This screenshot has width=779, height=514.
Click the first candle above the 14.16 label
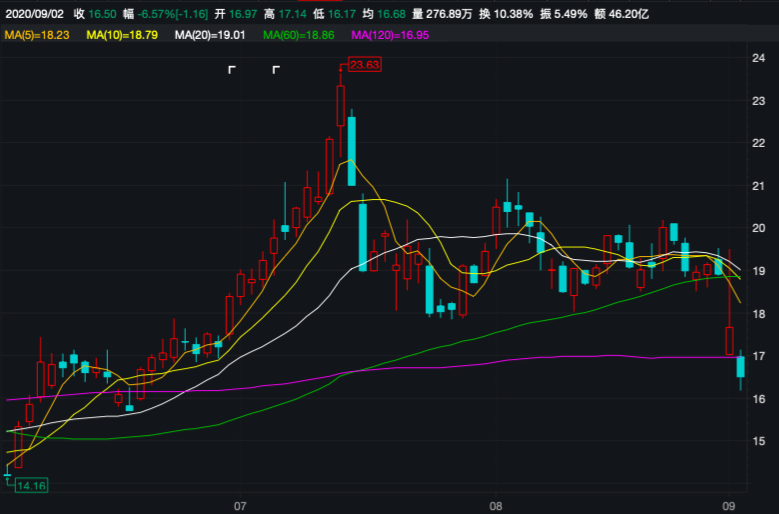(x=8, y=470)
